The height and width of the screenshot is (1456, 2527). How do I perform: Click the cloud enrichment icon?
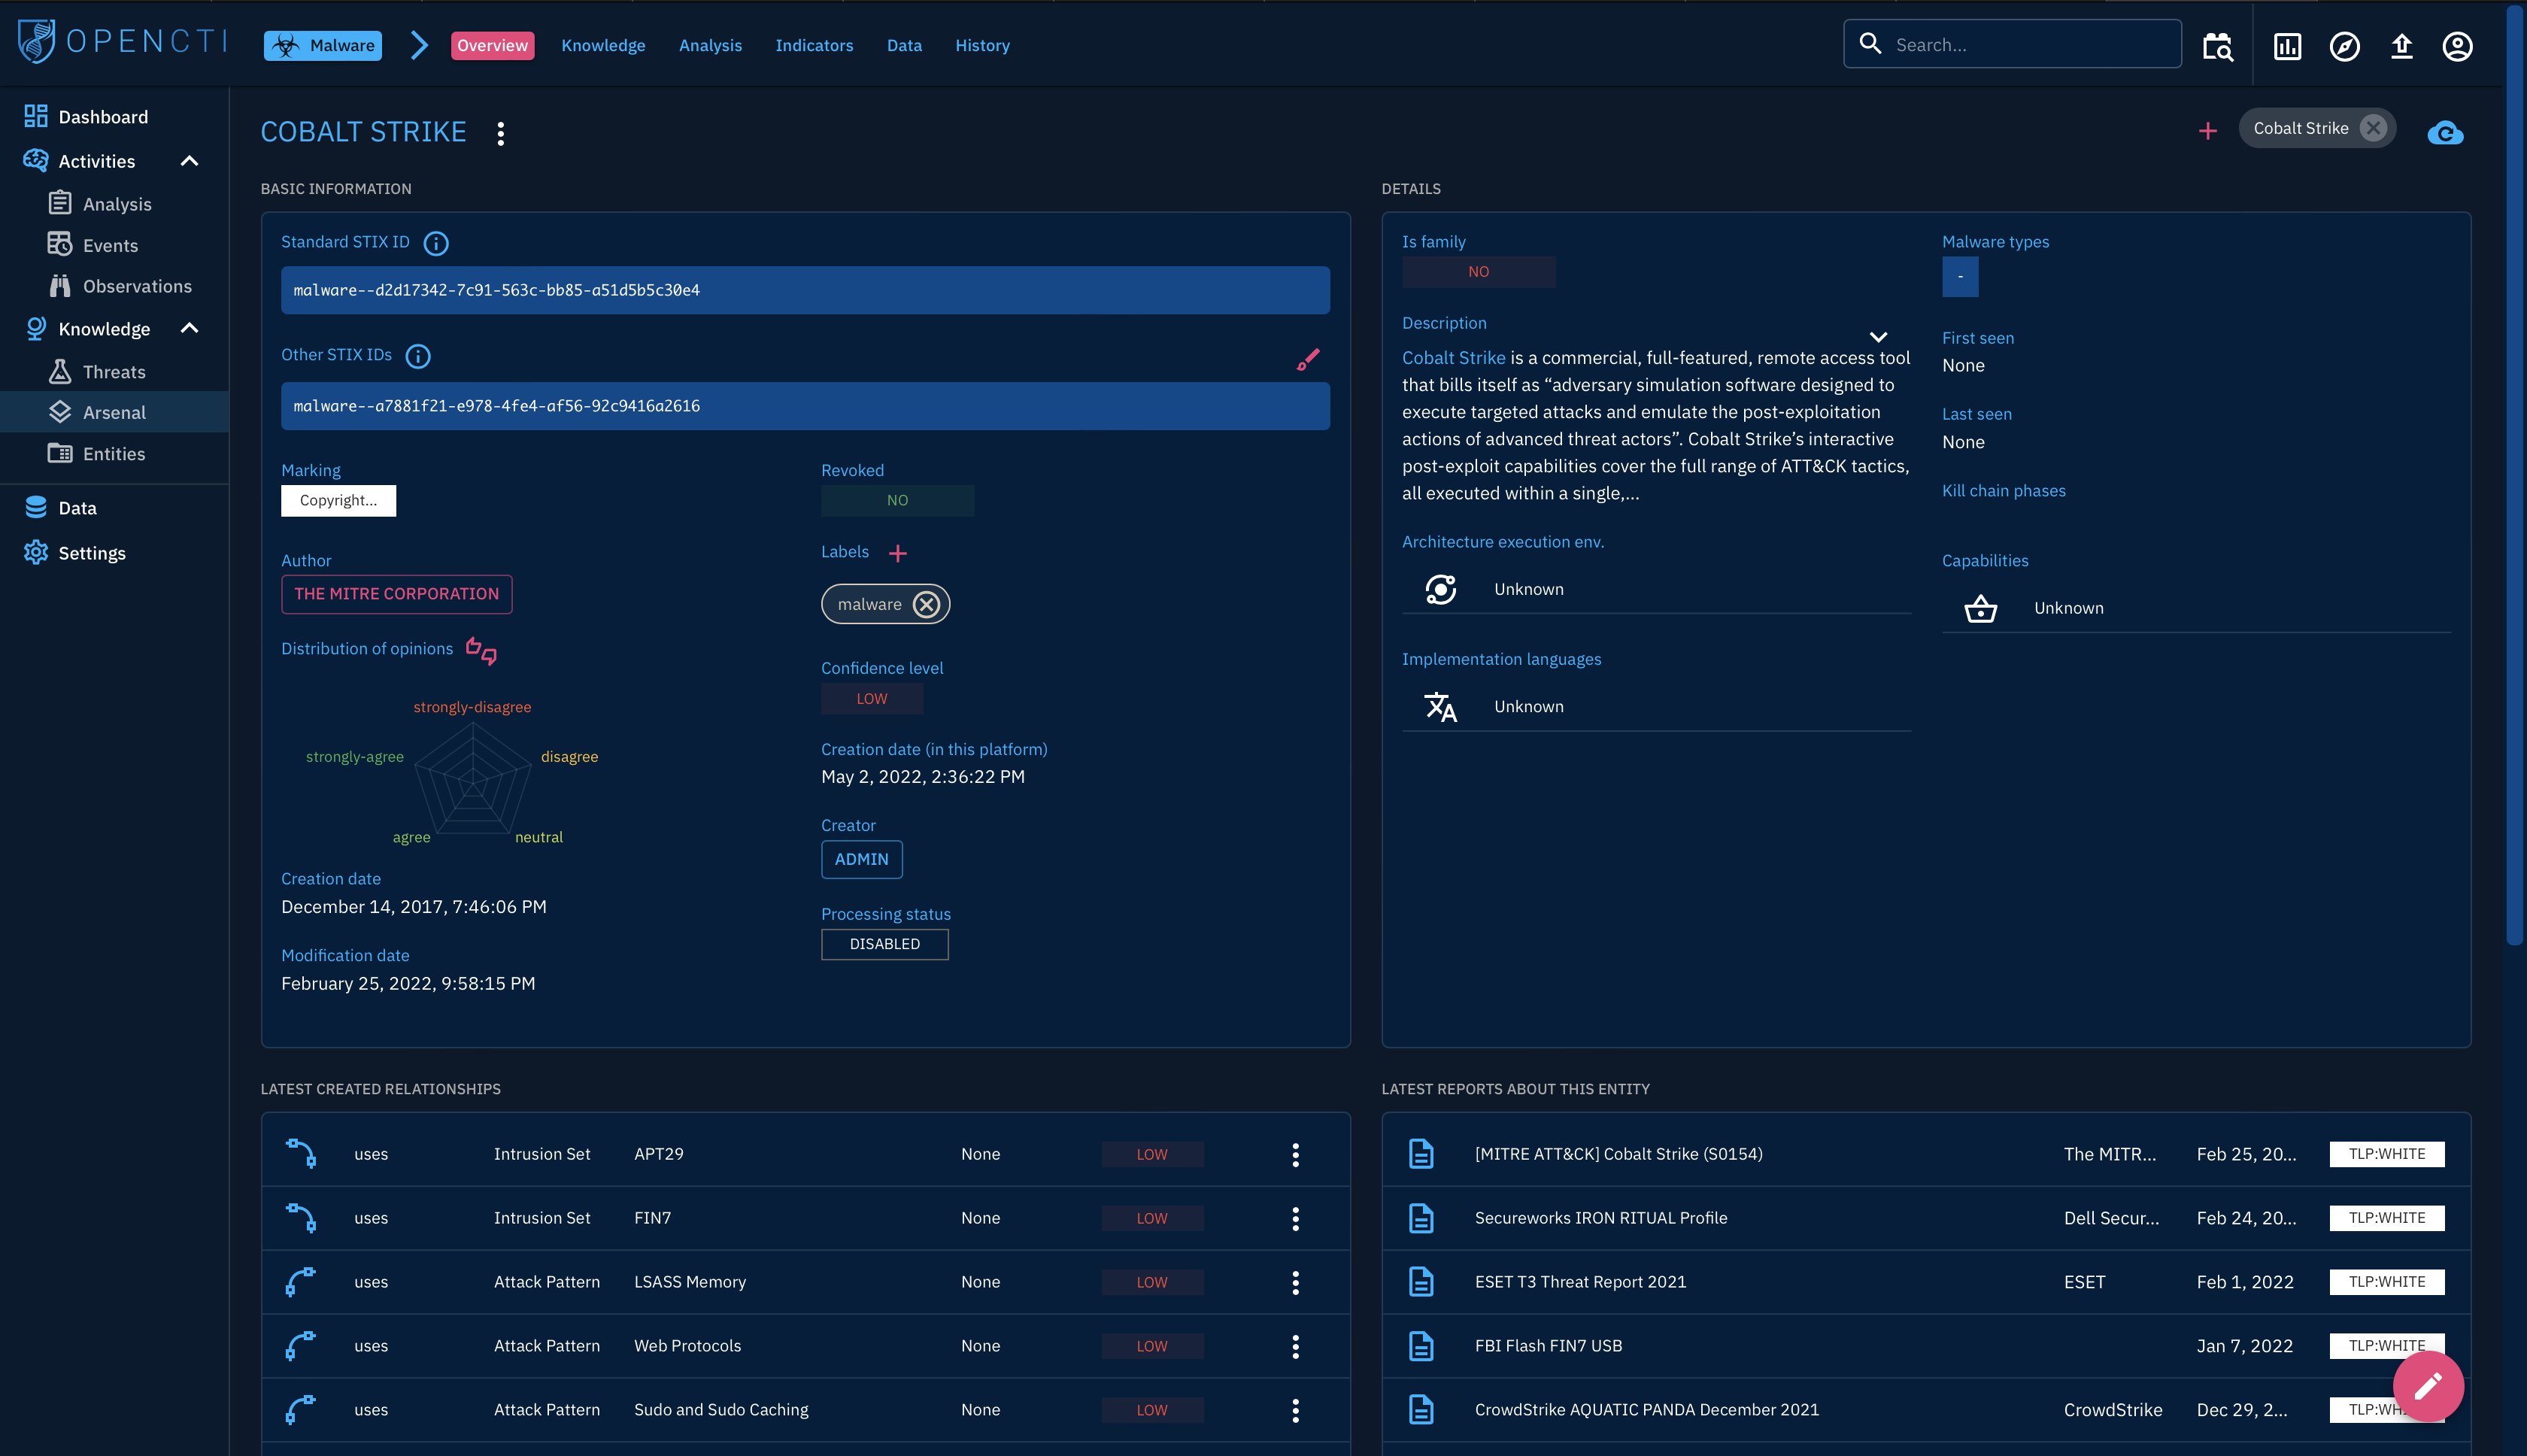click(x=2445, y=132)
